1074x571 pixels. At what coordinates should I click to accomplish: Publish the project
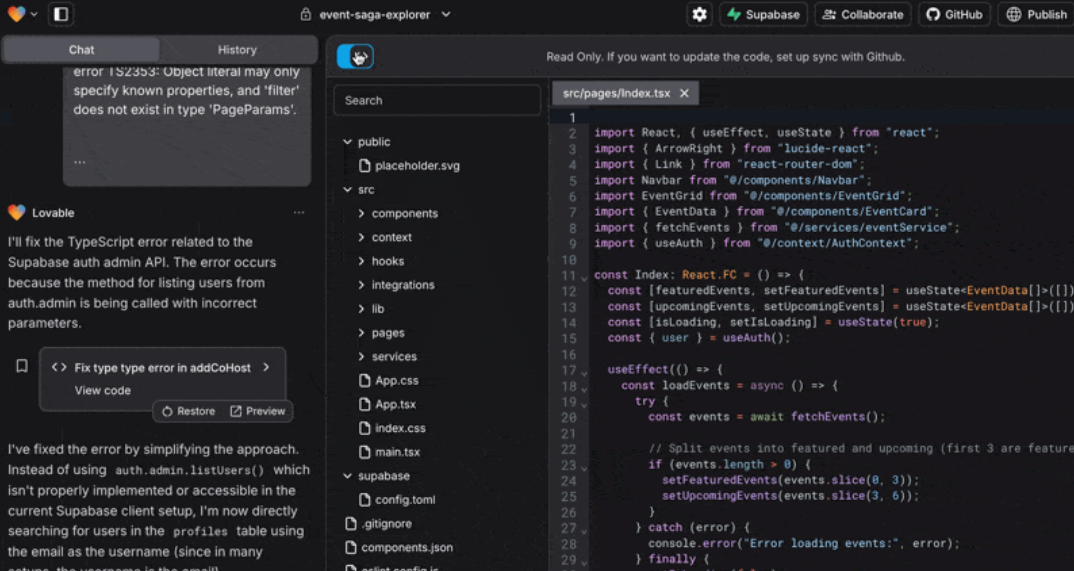point(1035,14)
